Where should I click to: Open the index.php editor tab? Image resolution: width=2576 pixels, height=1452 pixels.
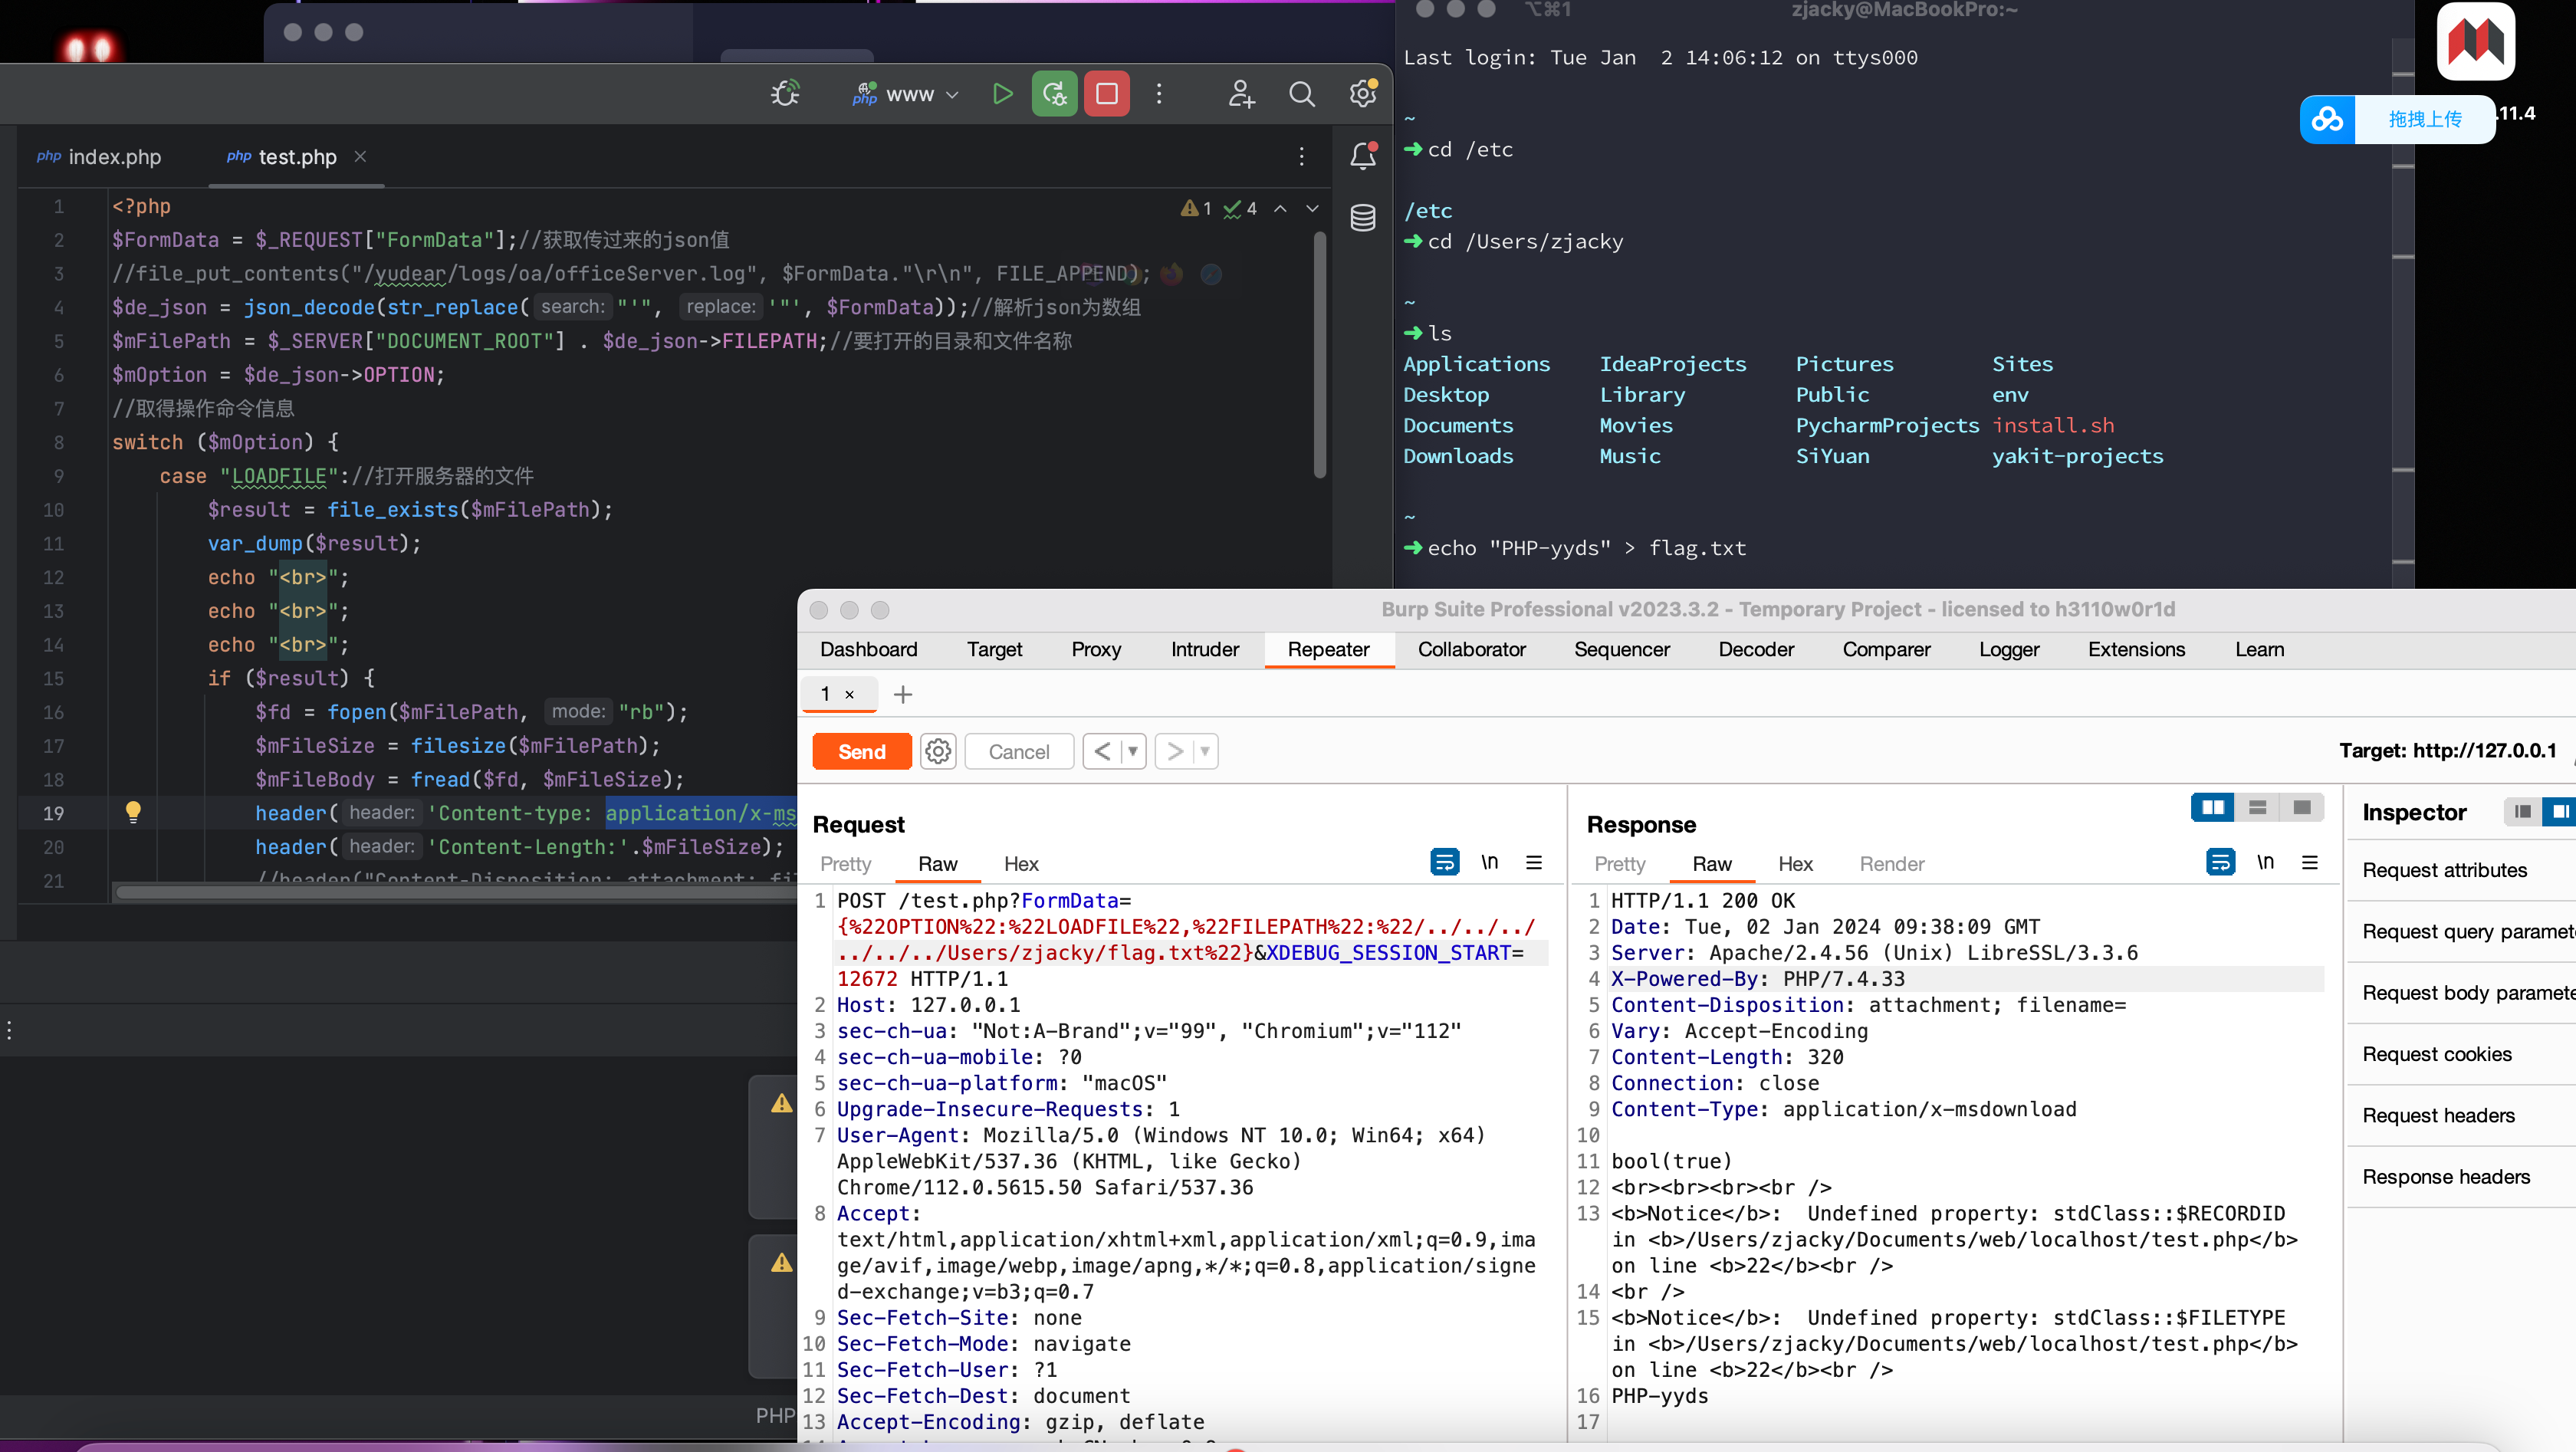[100, 157]
